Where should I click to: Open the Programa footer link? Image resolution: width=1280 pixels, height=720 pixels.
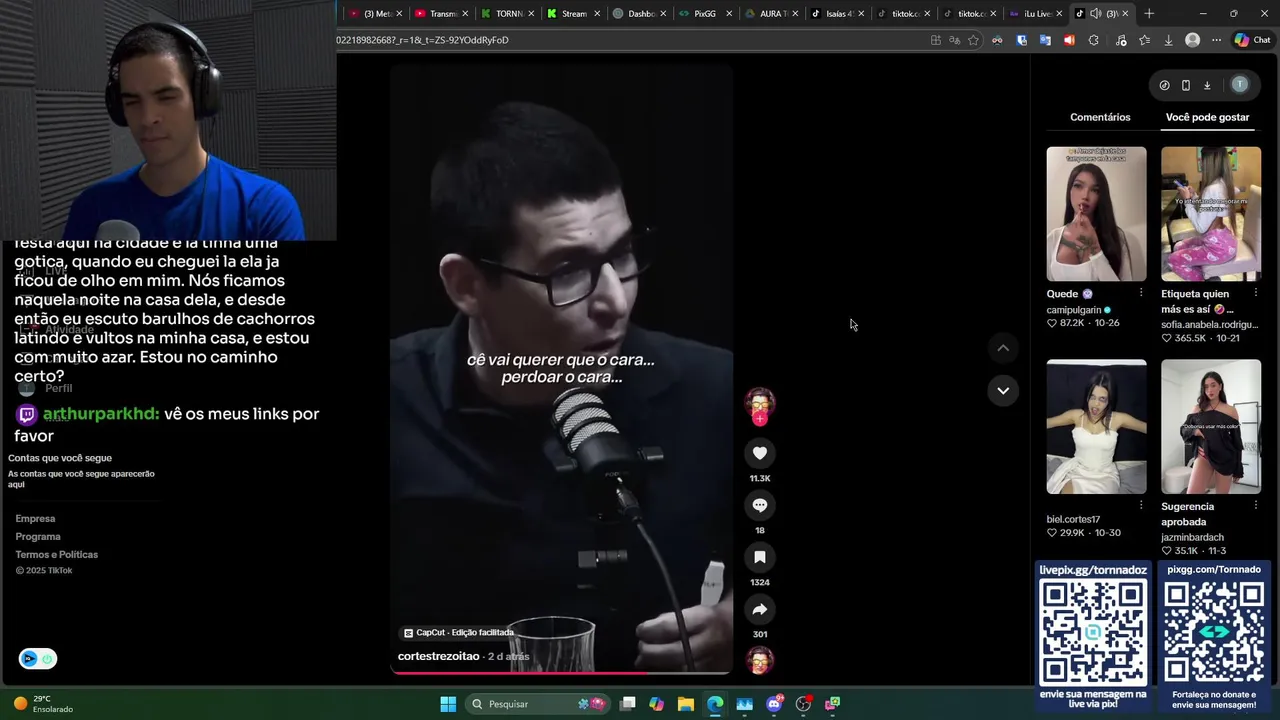[x=38, y=536]
